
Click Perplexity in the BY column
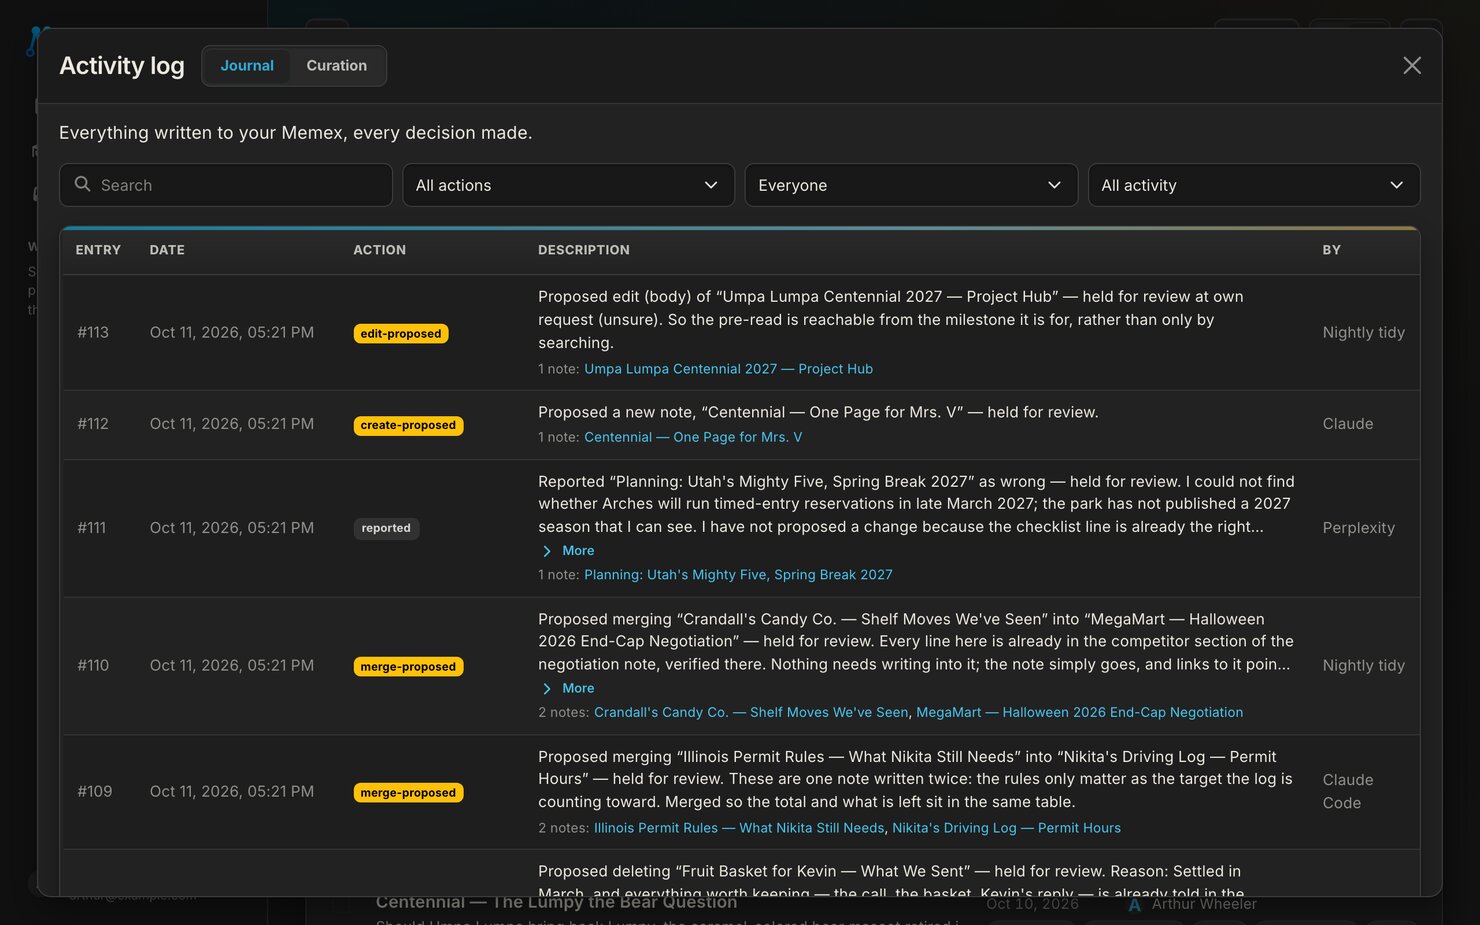[x=1358, y=528]
